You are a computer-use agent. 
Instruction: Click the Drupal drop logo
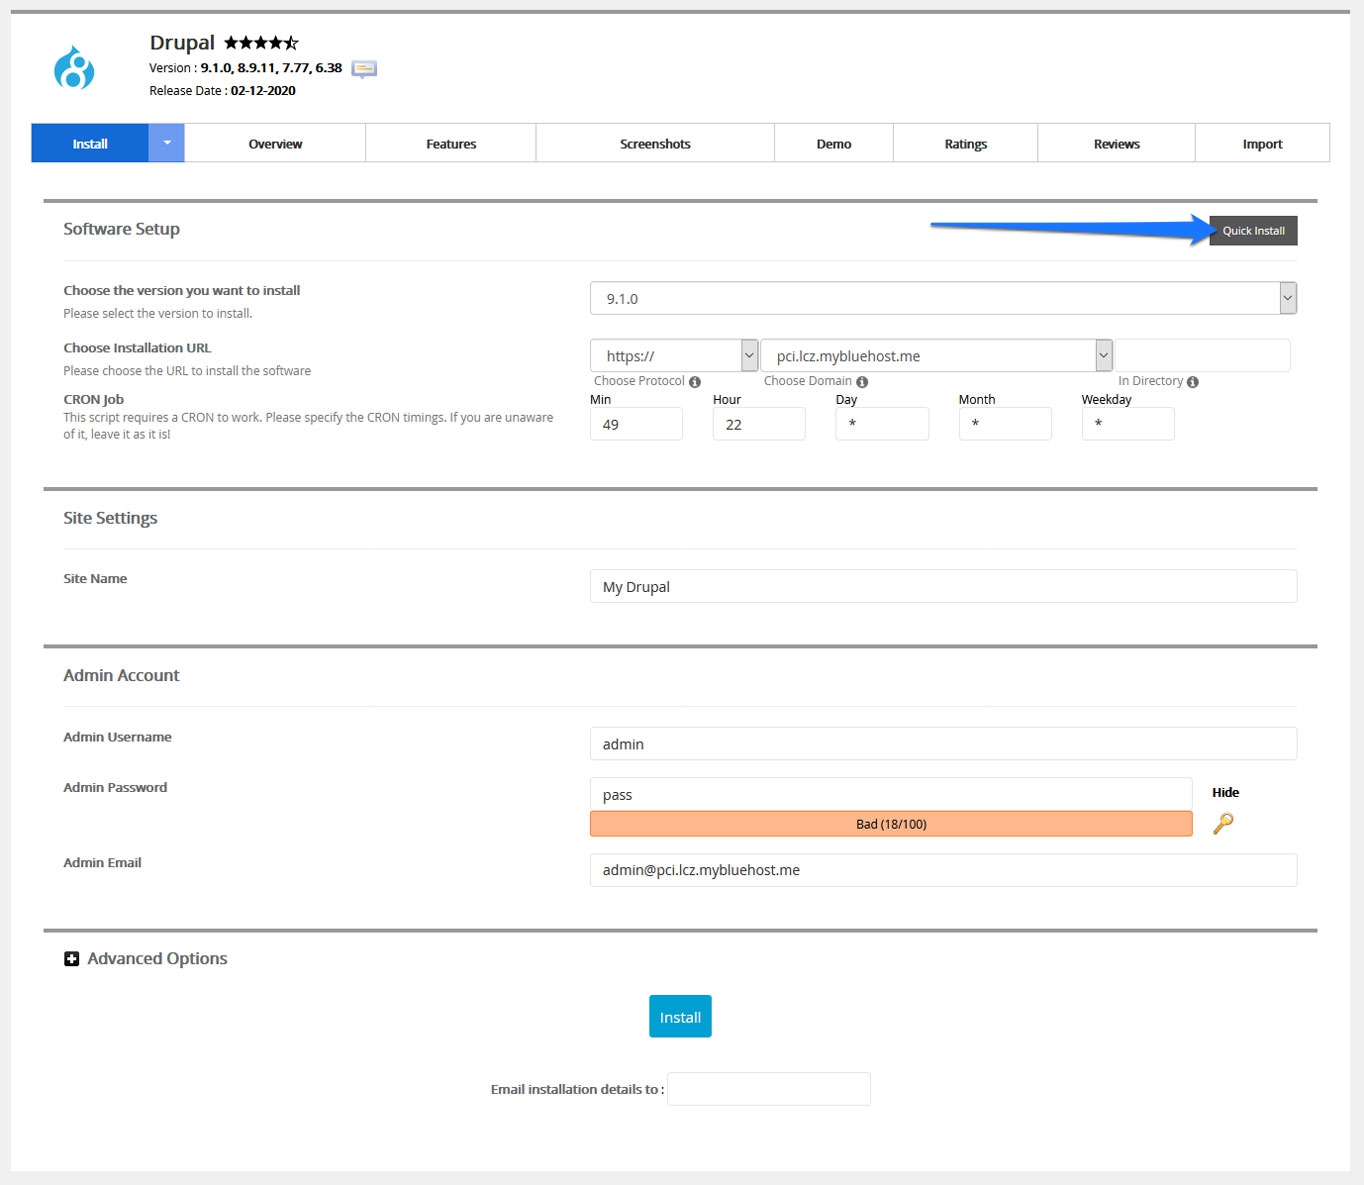coord(74,68)
